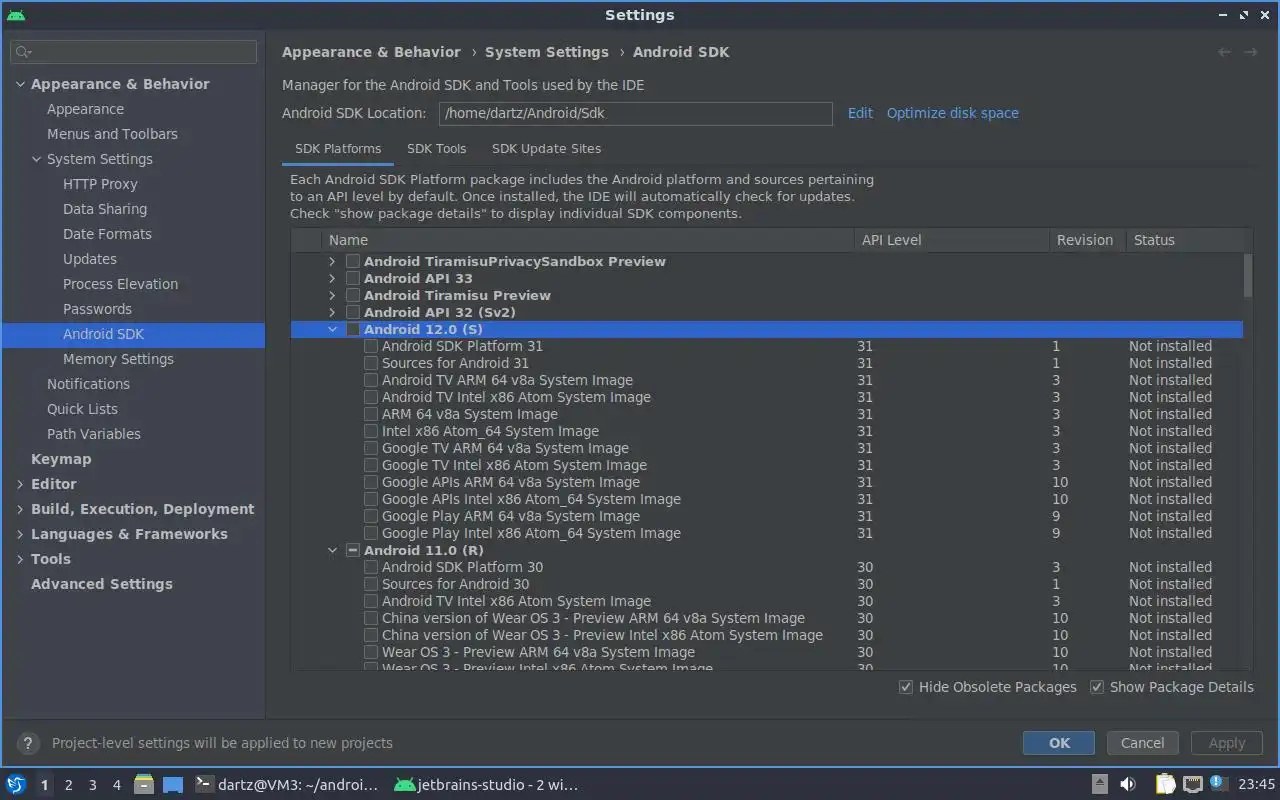
Task: Open the taskbar start menu icon
Action: (16, 784)
